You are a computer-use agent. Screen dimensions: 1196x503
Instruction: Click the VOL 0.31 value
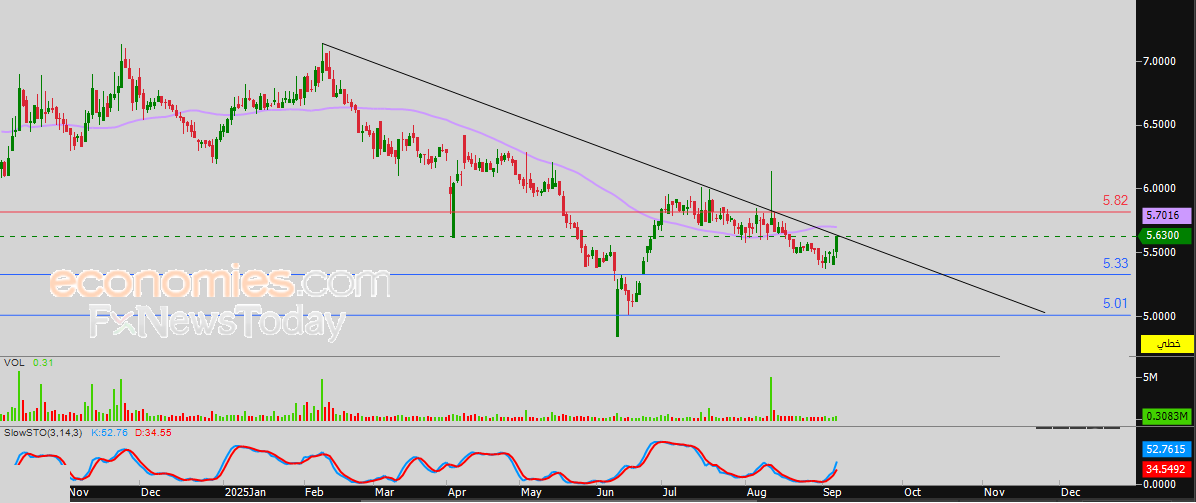pos(42,364)
